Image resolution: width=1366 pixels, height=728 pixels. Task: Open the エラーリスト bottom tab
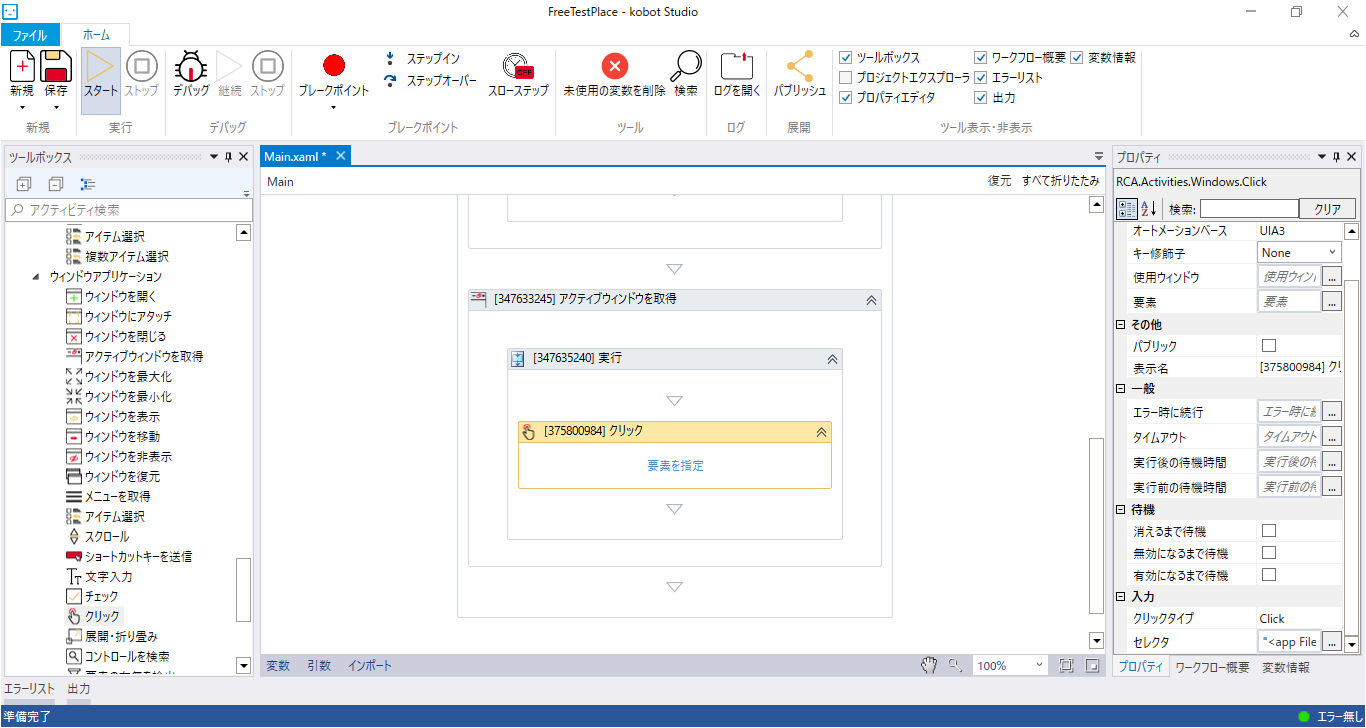(29, 689)
